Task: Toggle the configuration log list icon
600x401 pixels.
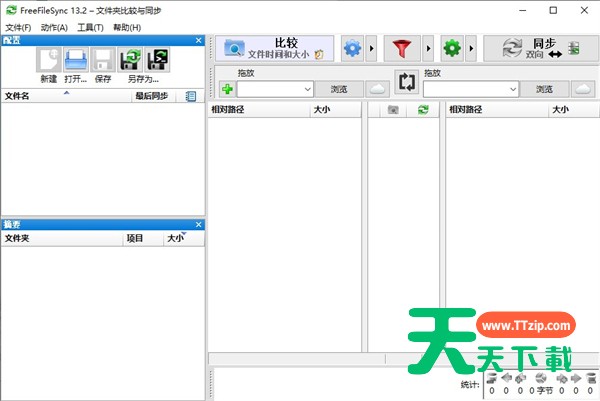Action: coord(191,96)
